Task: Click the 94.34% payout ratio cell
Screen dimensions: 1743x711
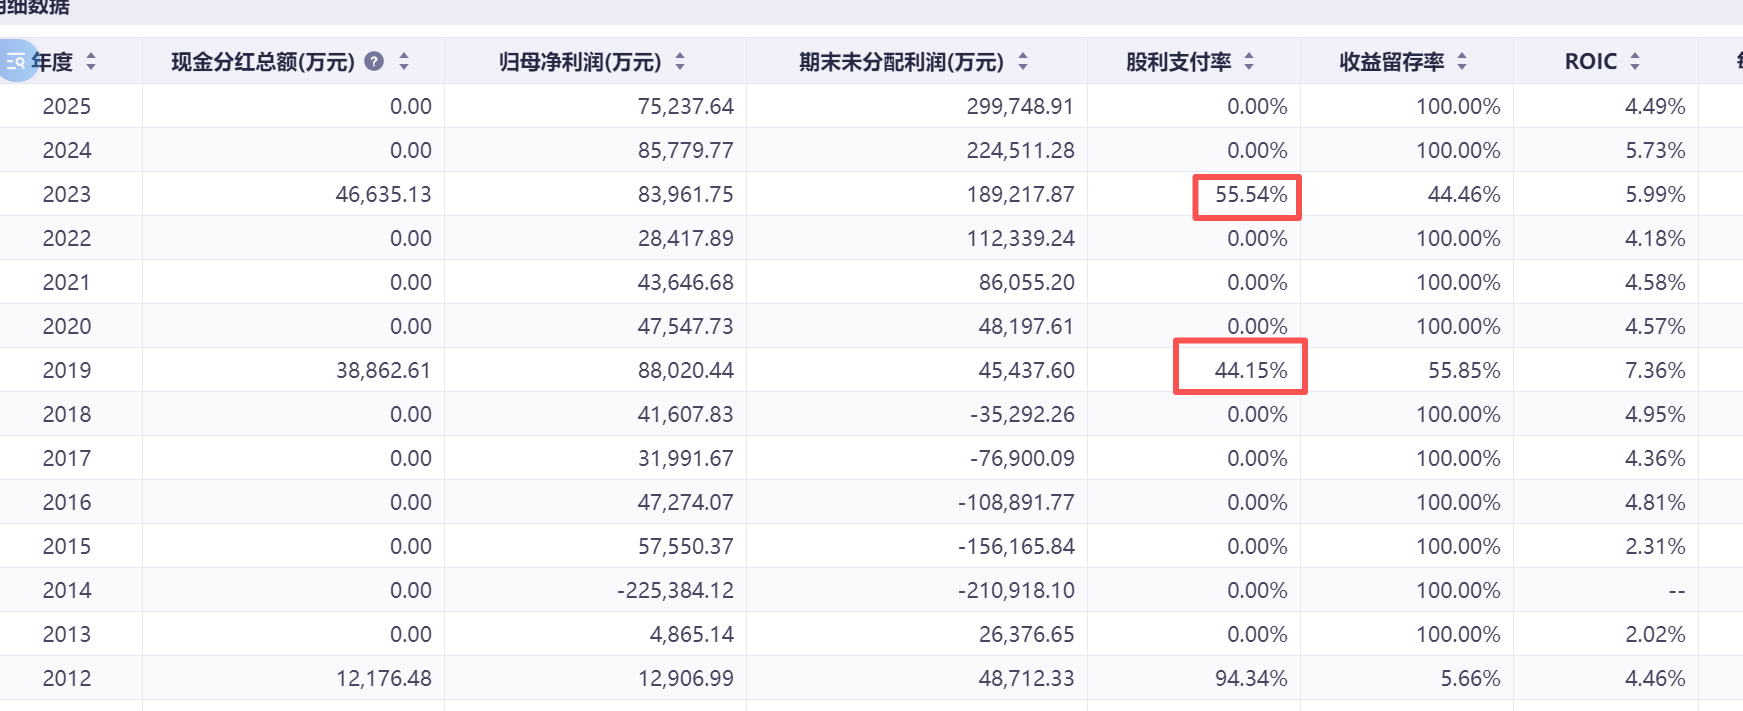Action: tap(1250, 678)
